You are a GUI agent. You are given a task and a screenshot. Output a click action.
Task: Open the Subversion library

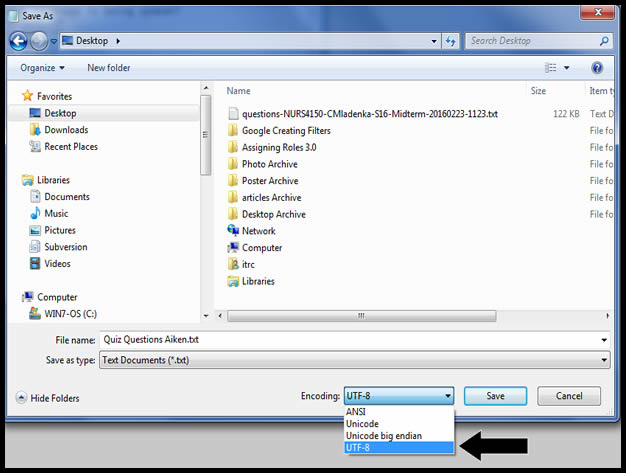(x=66, y=247)
